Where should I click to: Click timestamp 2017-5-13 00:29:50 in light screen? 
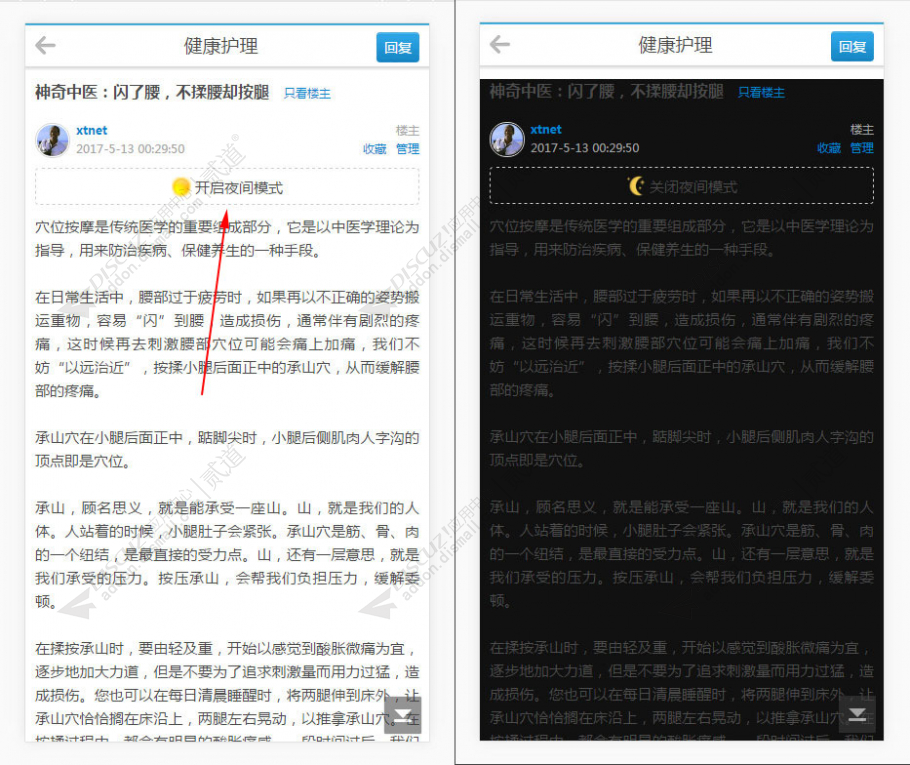click(131, 149)
